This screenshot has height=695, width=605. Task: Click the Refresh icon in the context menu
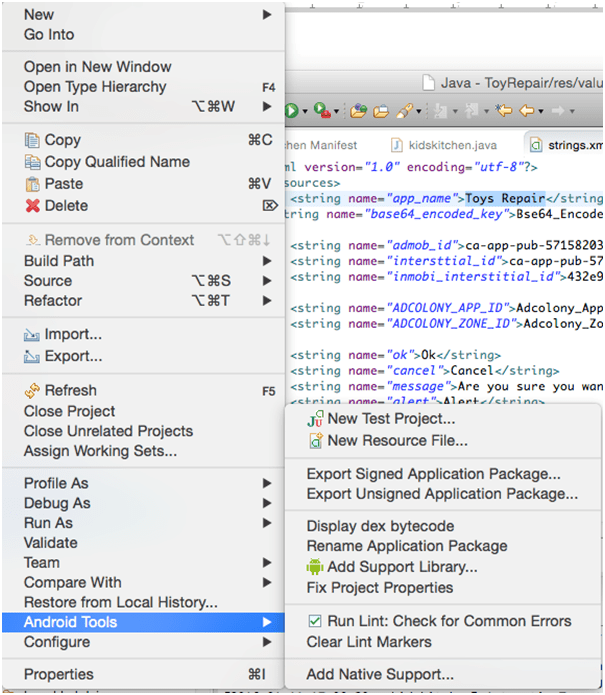(x=33, y=390)
